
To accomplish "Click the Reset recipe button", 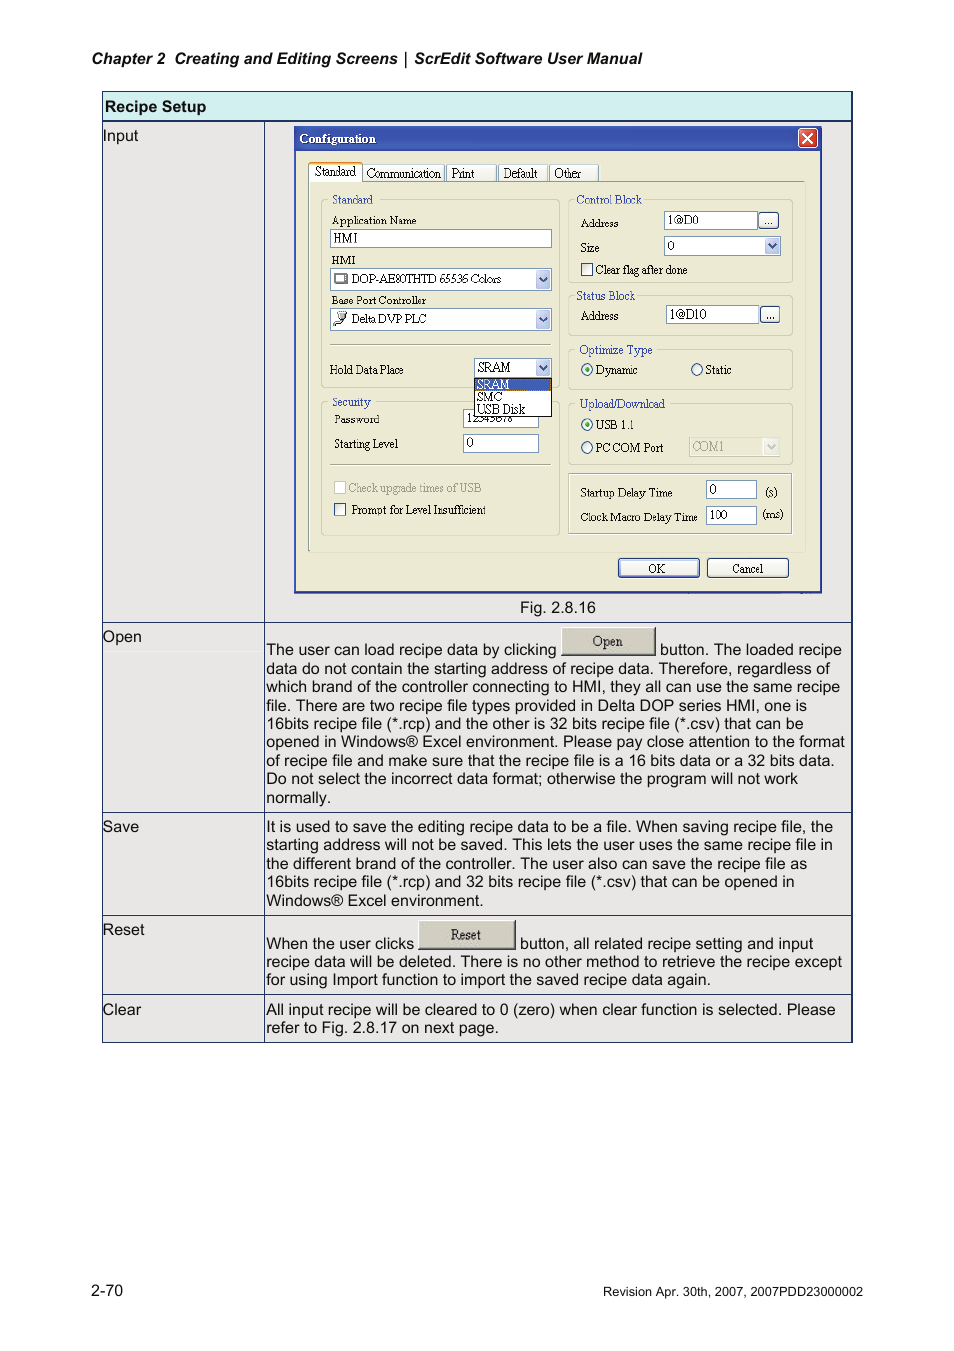I will point(466,935).
